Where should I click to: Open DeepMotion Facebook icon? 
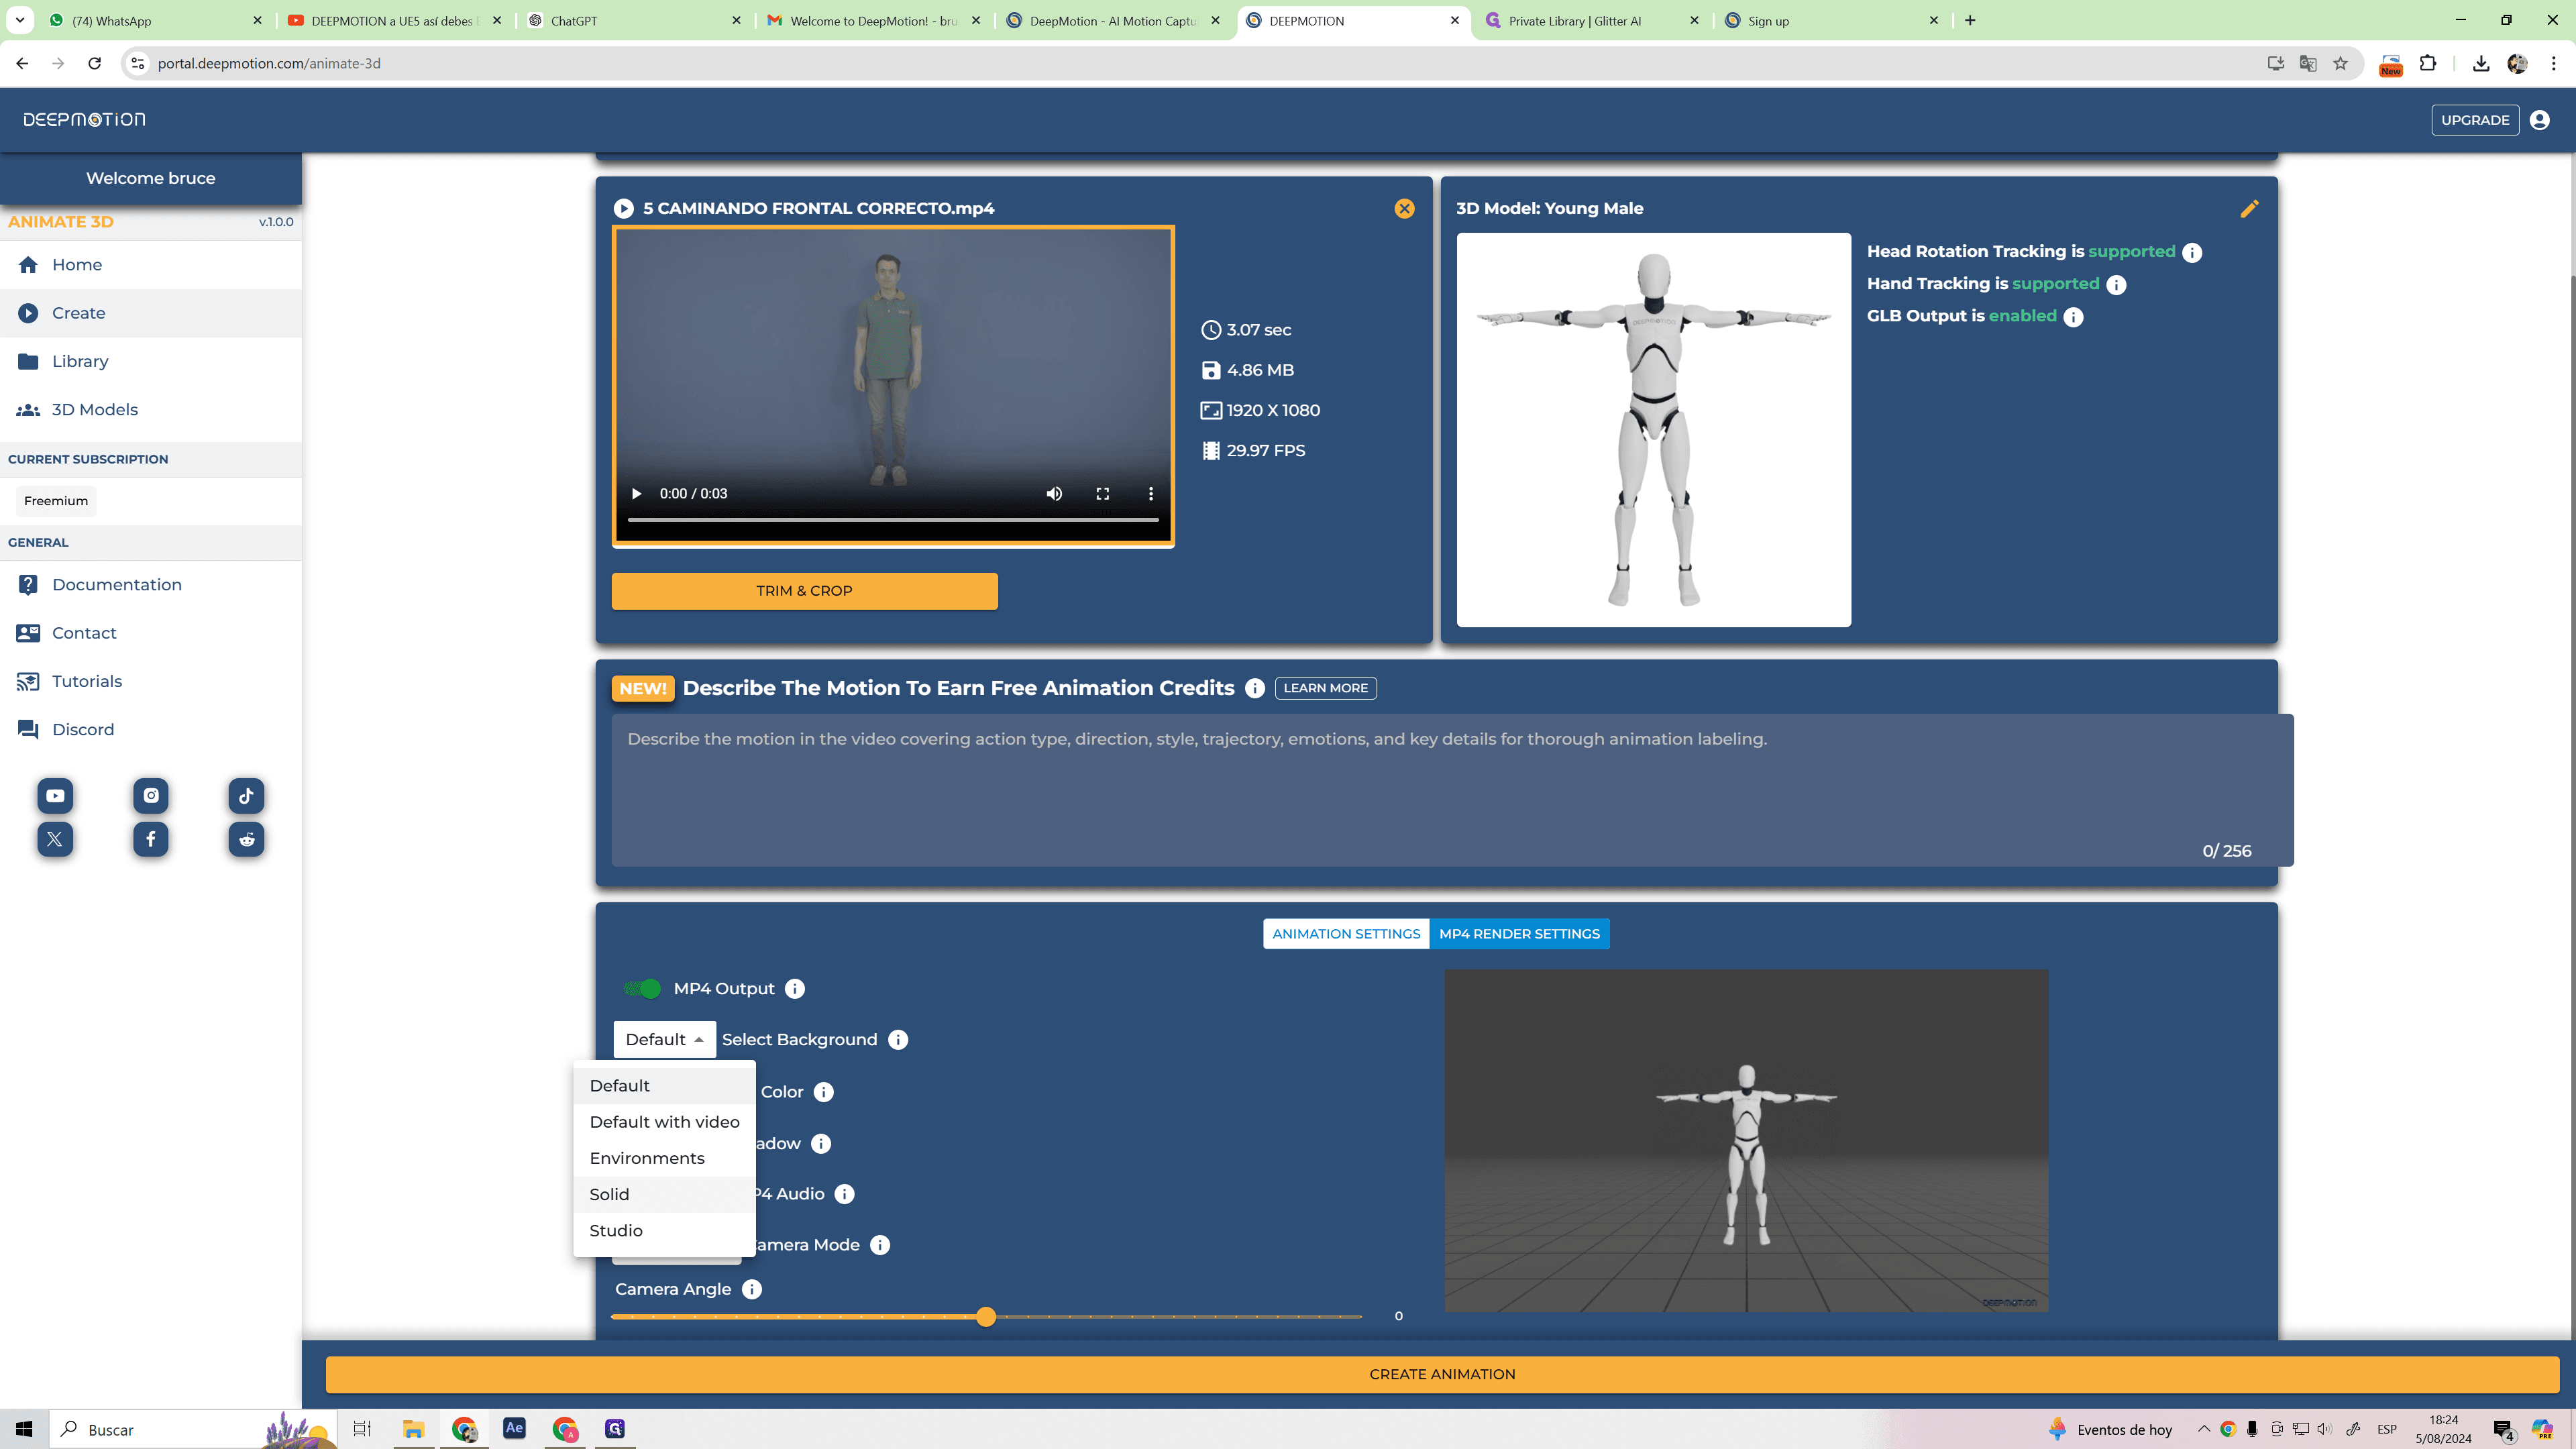[x=151, y=839]
